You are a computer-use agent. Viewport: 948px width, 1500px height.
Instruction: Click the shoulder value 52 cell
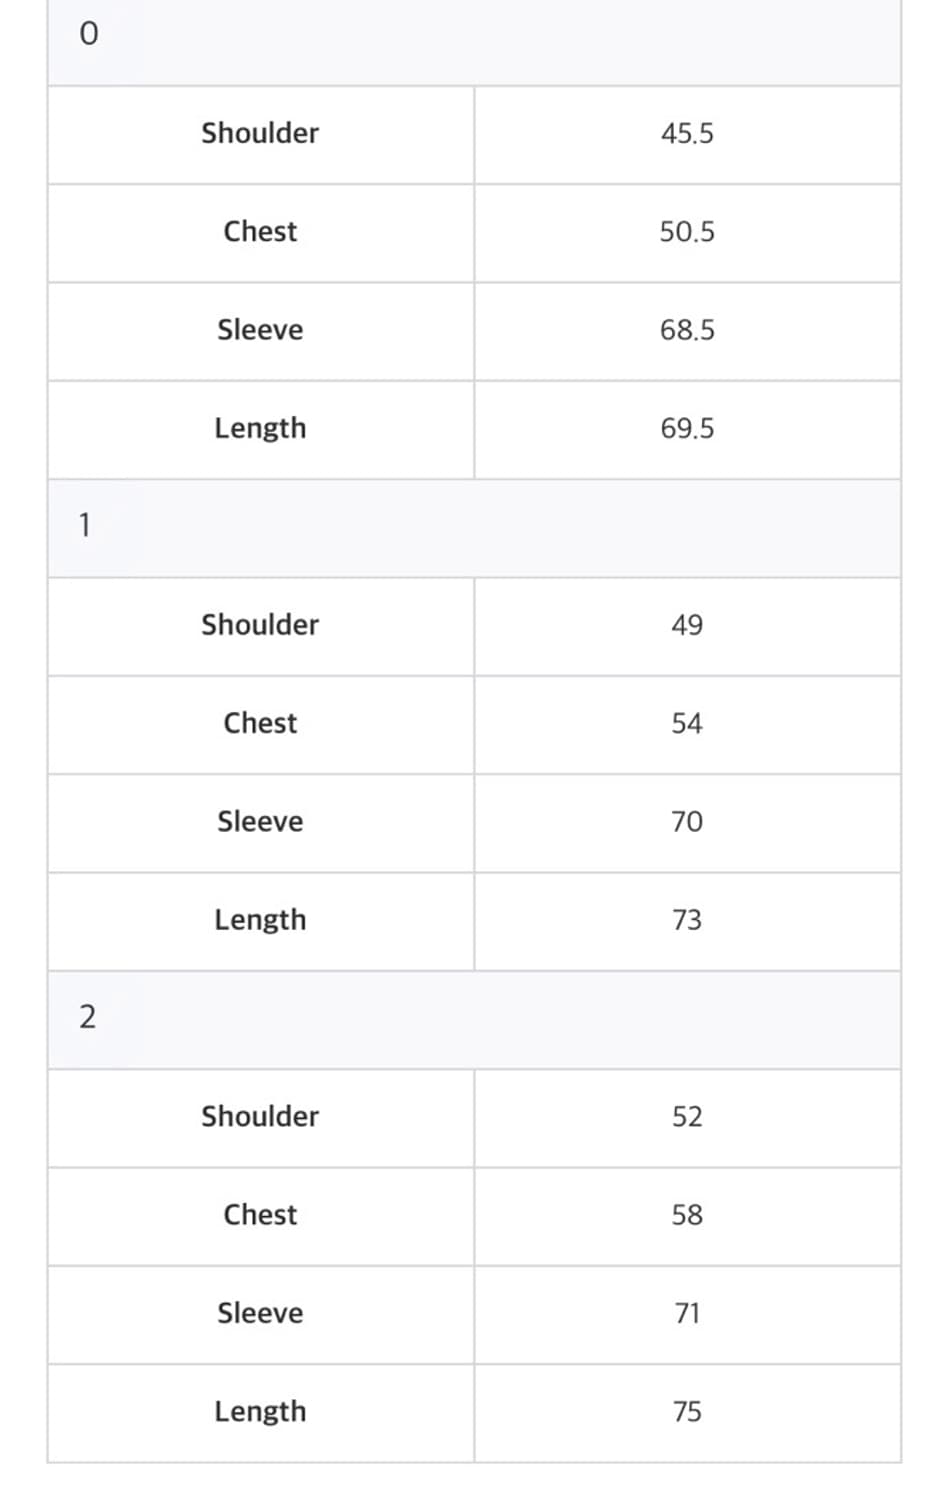[687, 1116]
